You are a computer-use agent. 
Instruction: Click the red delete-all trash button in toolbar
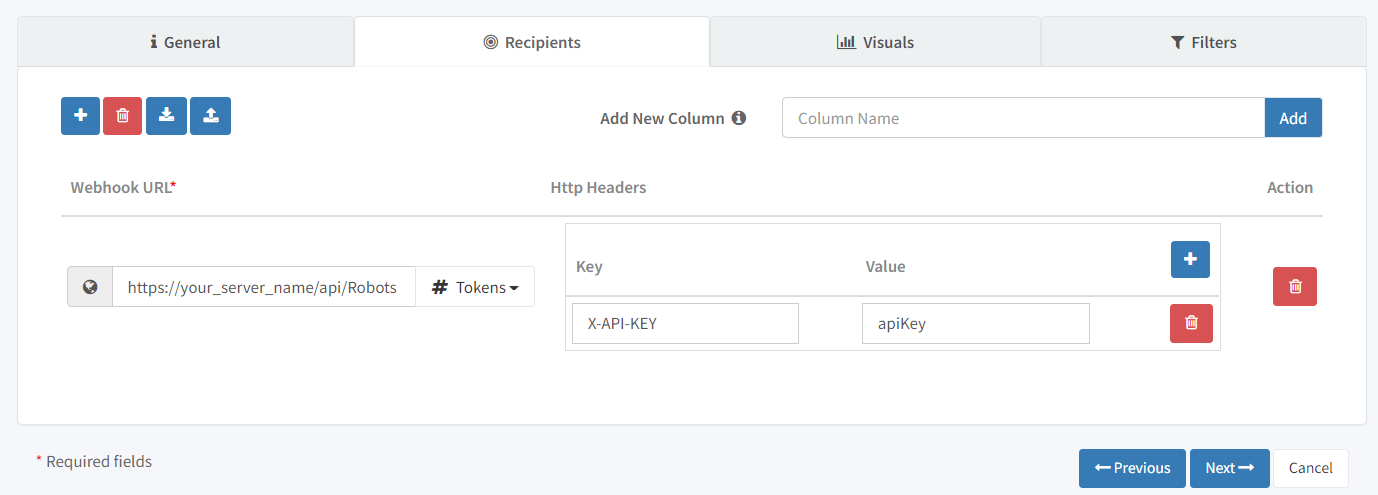click(123, 116)
